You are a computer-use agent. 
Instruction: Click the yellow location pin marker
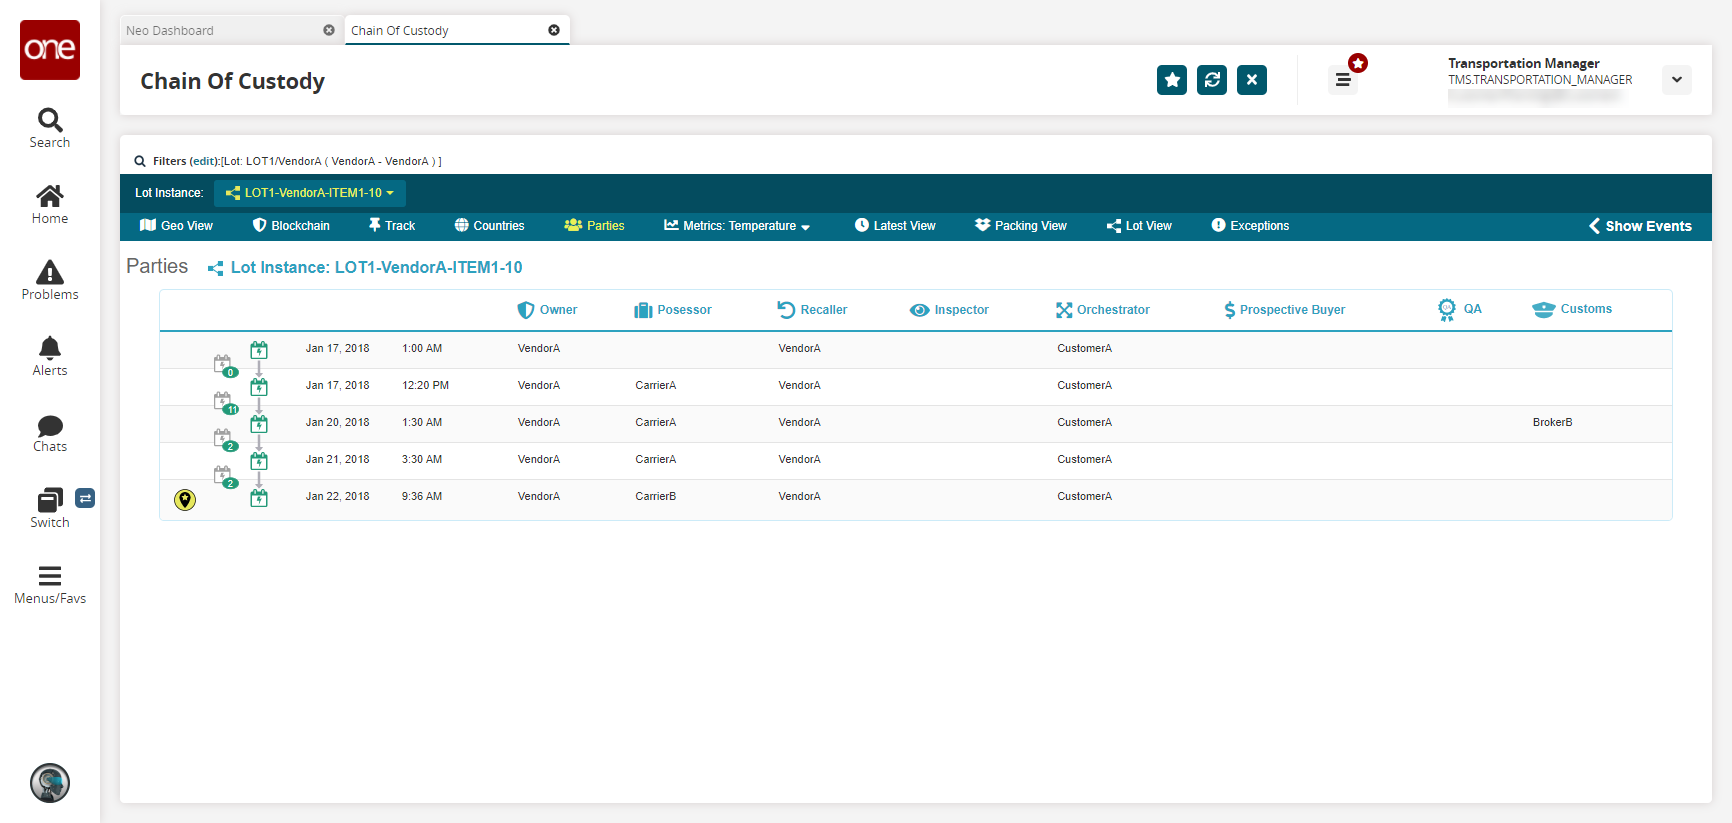click(x=185, y=500)
